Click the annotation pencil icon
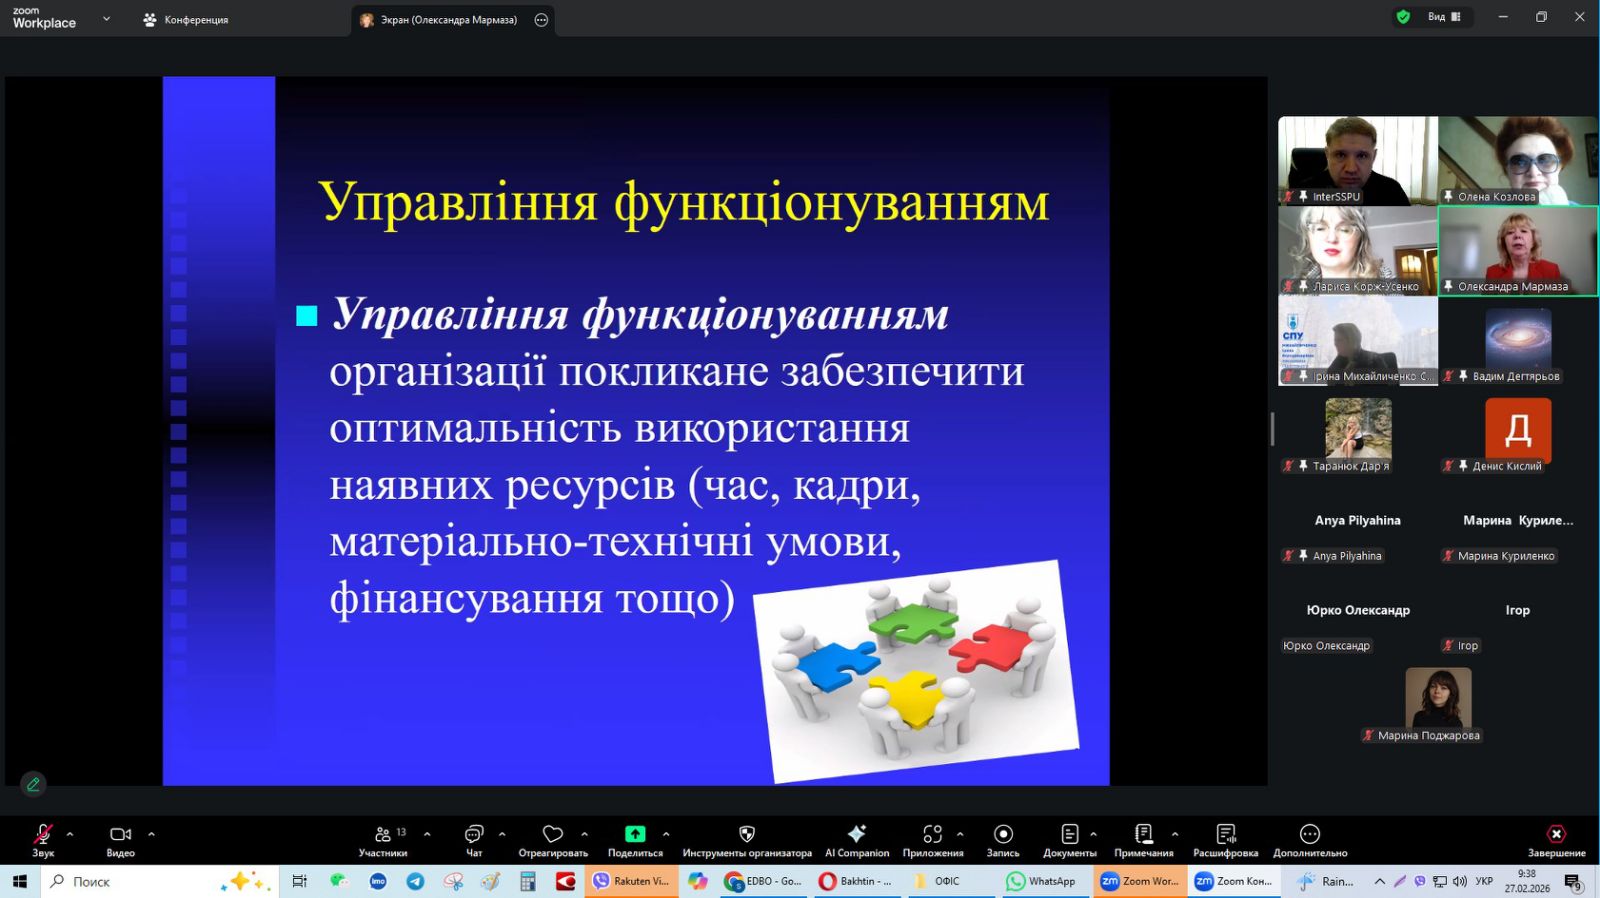The height and width of the screenshot is (898, 1600). tap(33, 784)
